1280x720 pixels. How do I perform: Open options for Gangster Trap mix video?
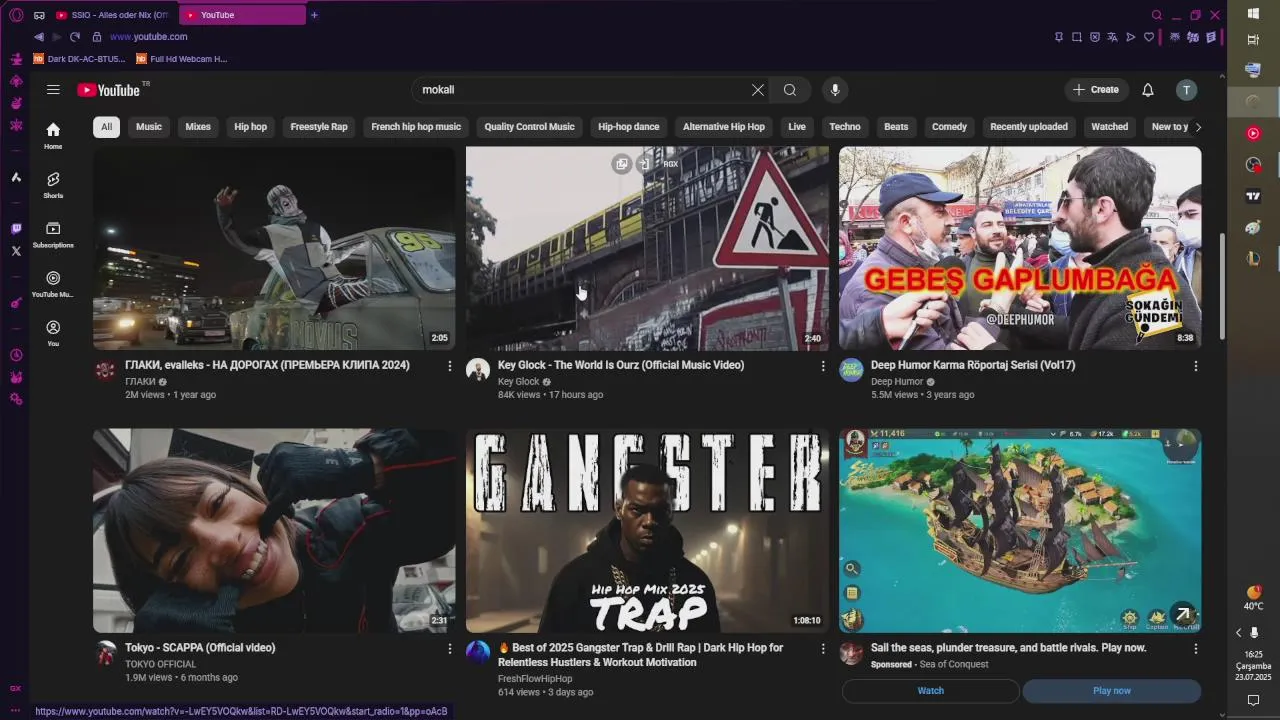tap(823, 649)
